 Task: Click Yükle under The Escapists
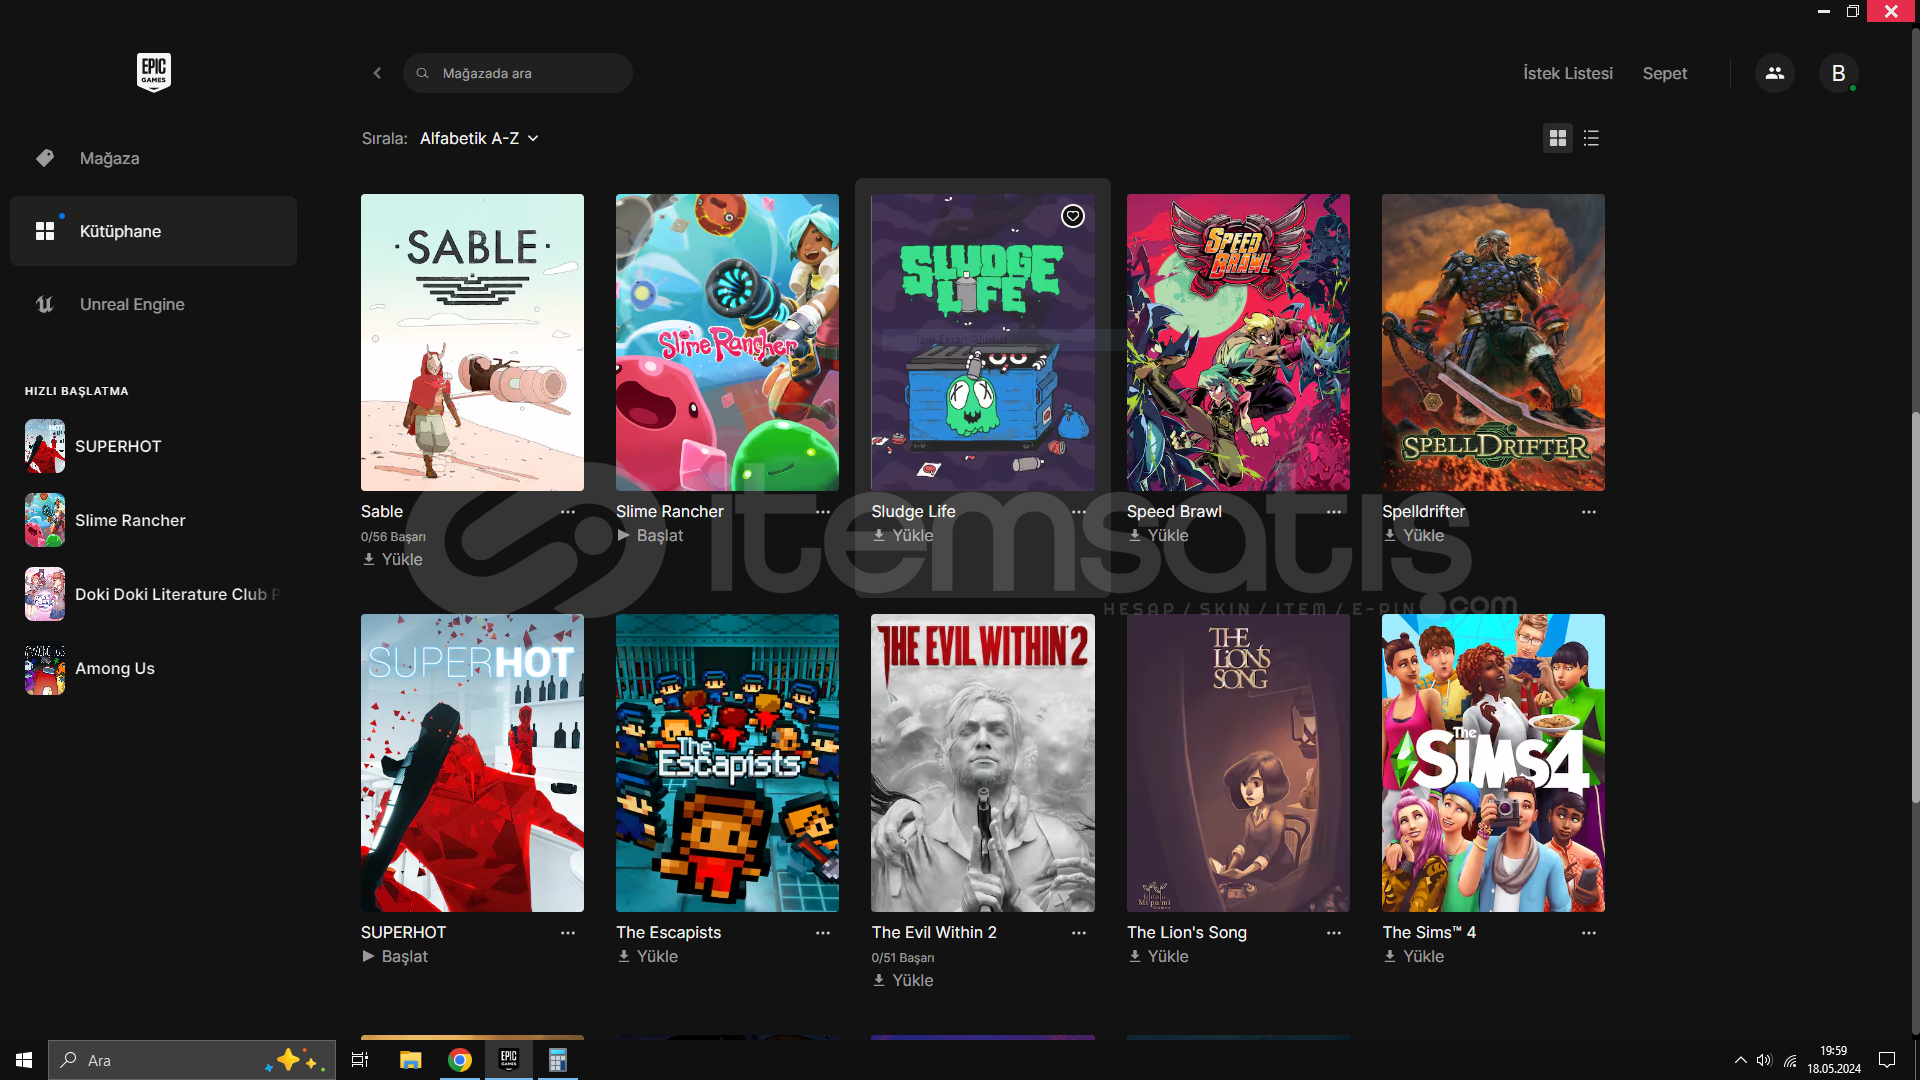[647, 957]
